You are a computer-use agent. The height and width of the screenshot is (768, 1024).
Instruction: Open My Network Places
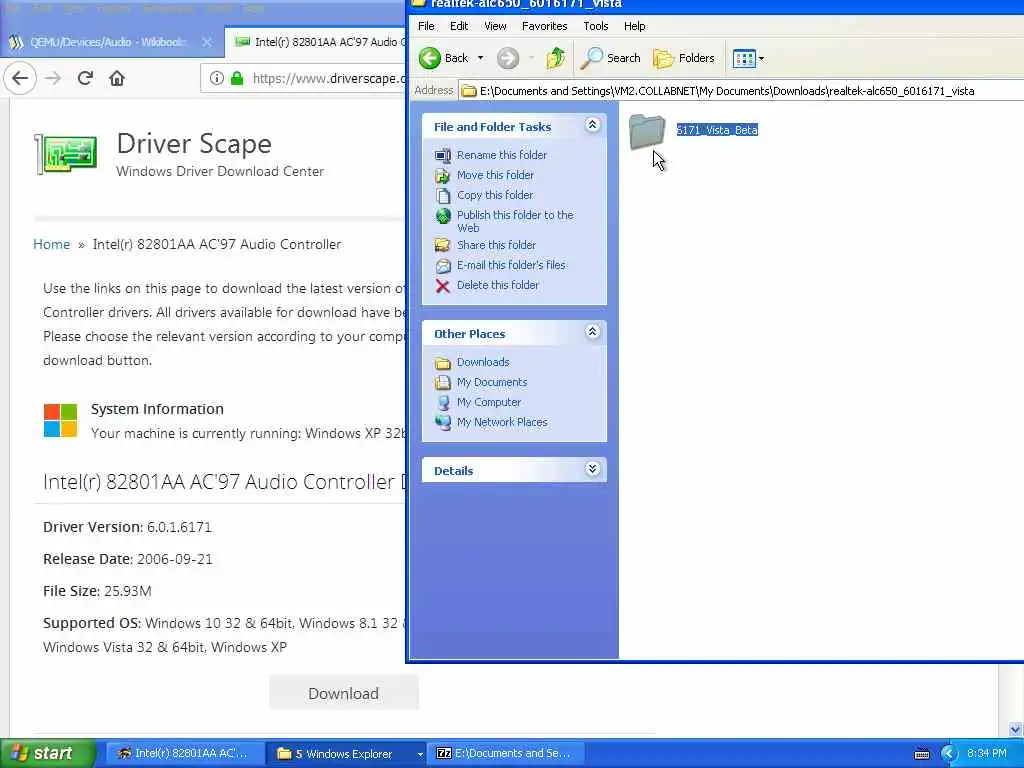[502, 423]
